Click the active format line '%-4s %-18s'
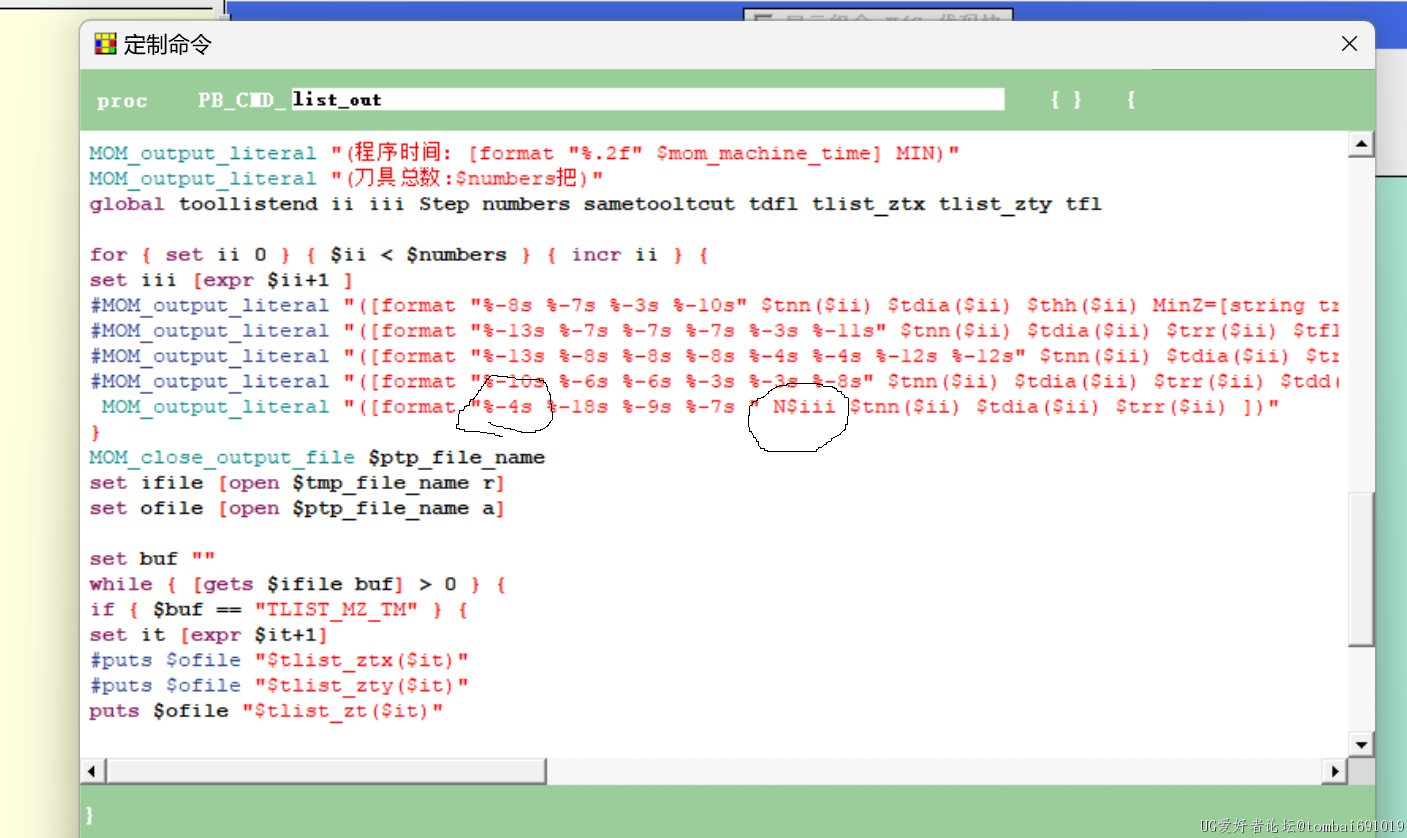The image size is (1407, 838). point(690,407)
